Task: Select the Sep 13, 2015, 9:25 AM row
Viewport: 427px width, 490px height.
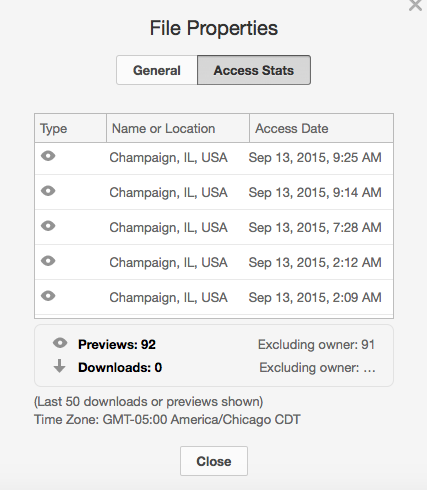Action: [x=214, y=158]
